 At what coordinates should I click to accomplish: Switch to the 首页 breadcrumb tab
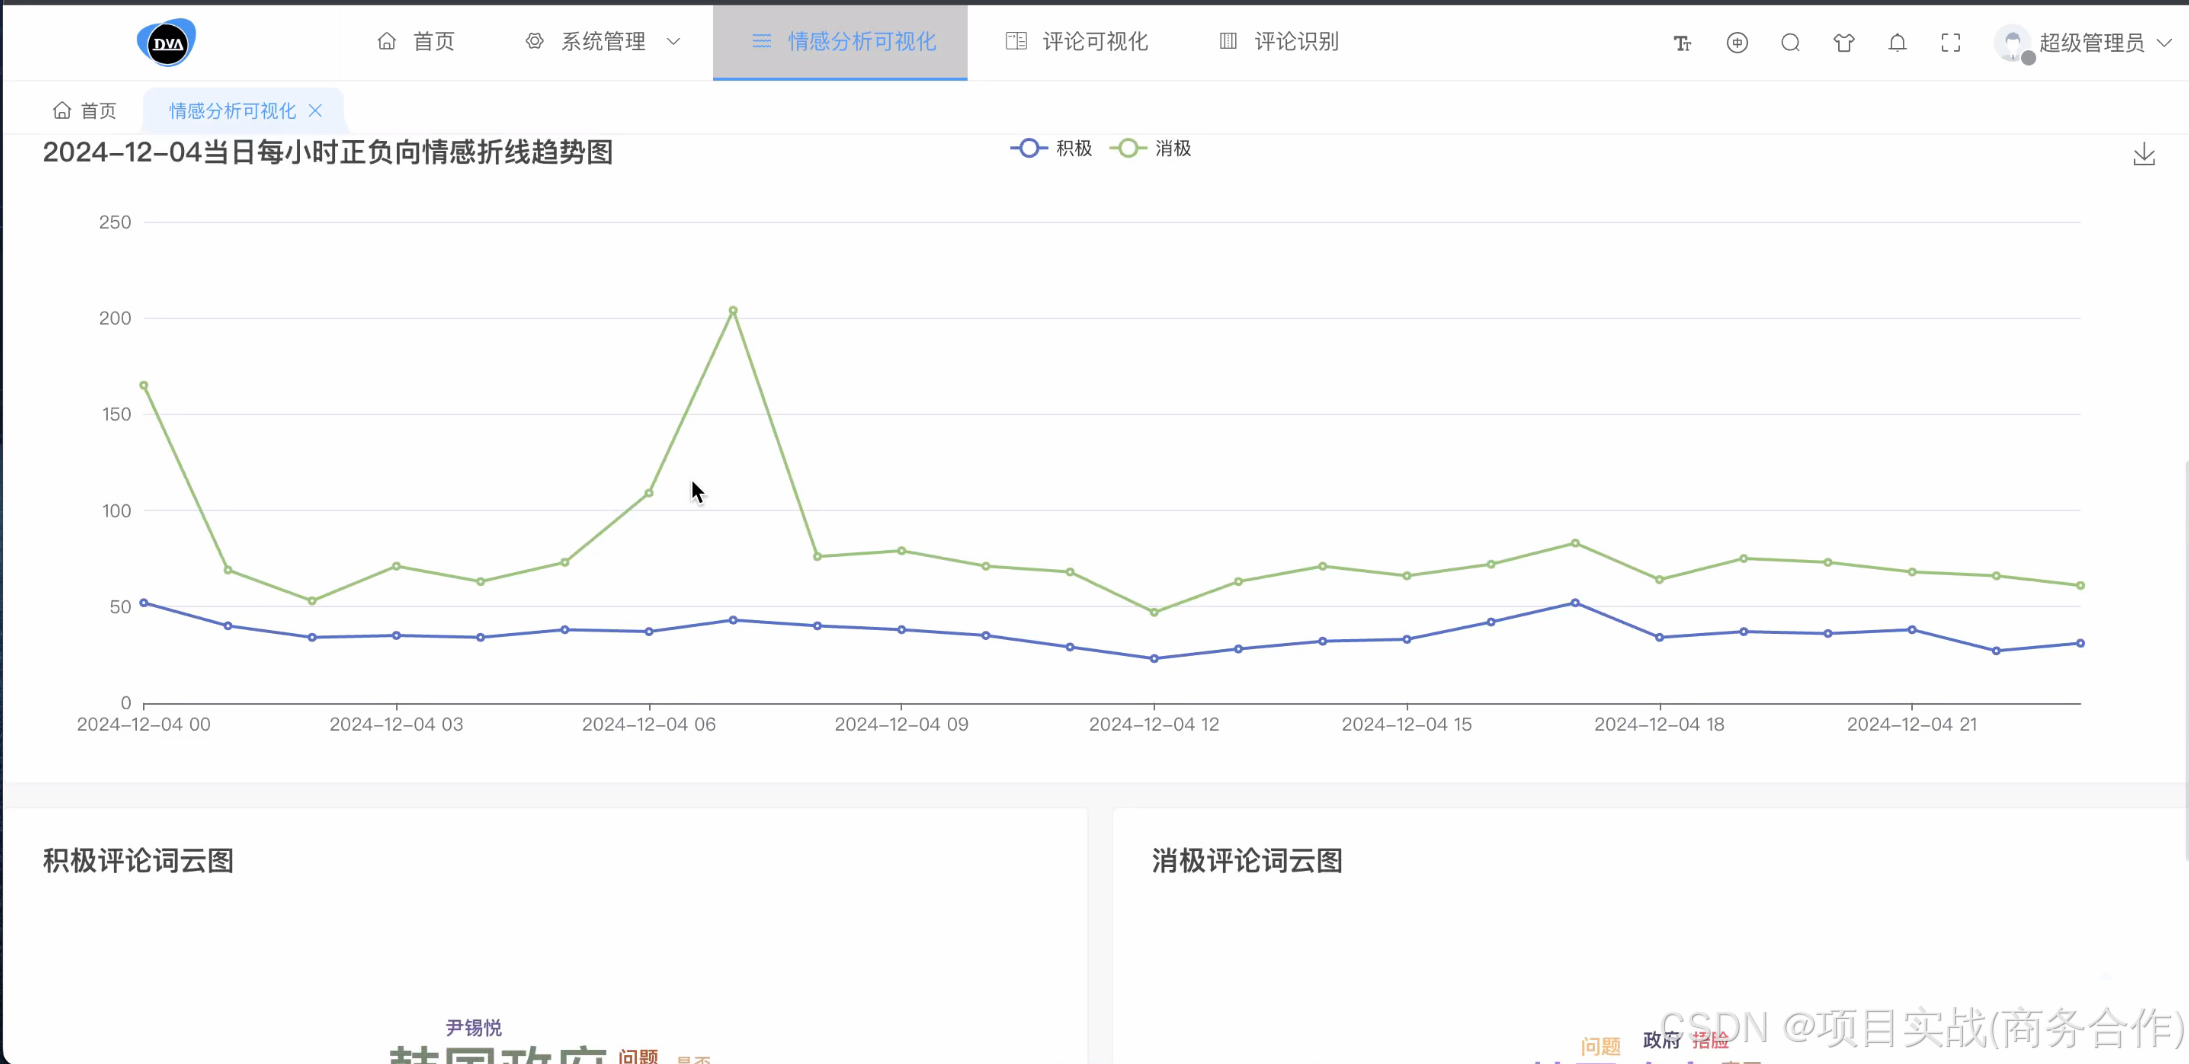[x=85, y=110]
